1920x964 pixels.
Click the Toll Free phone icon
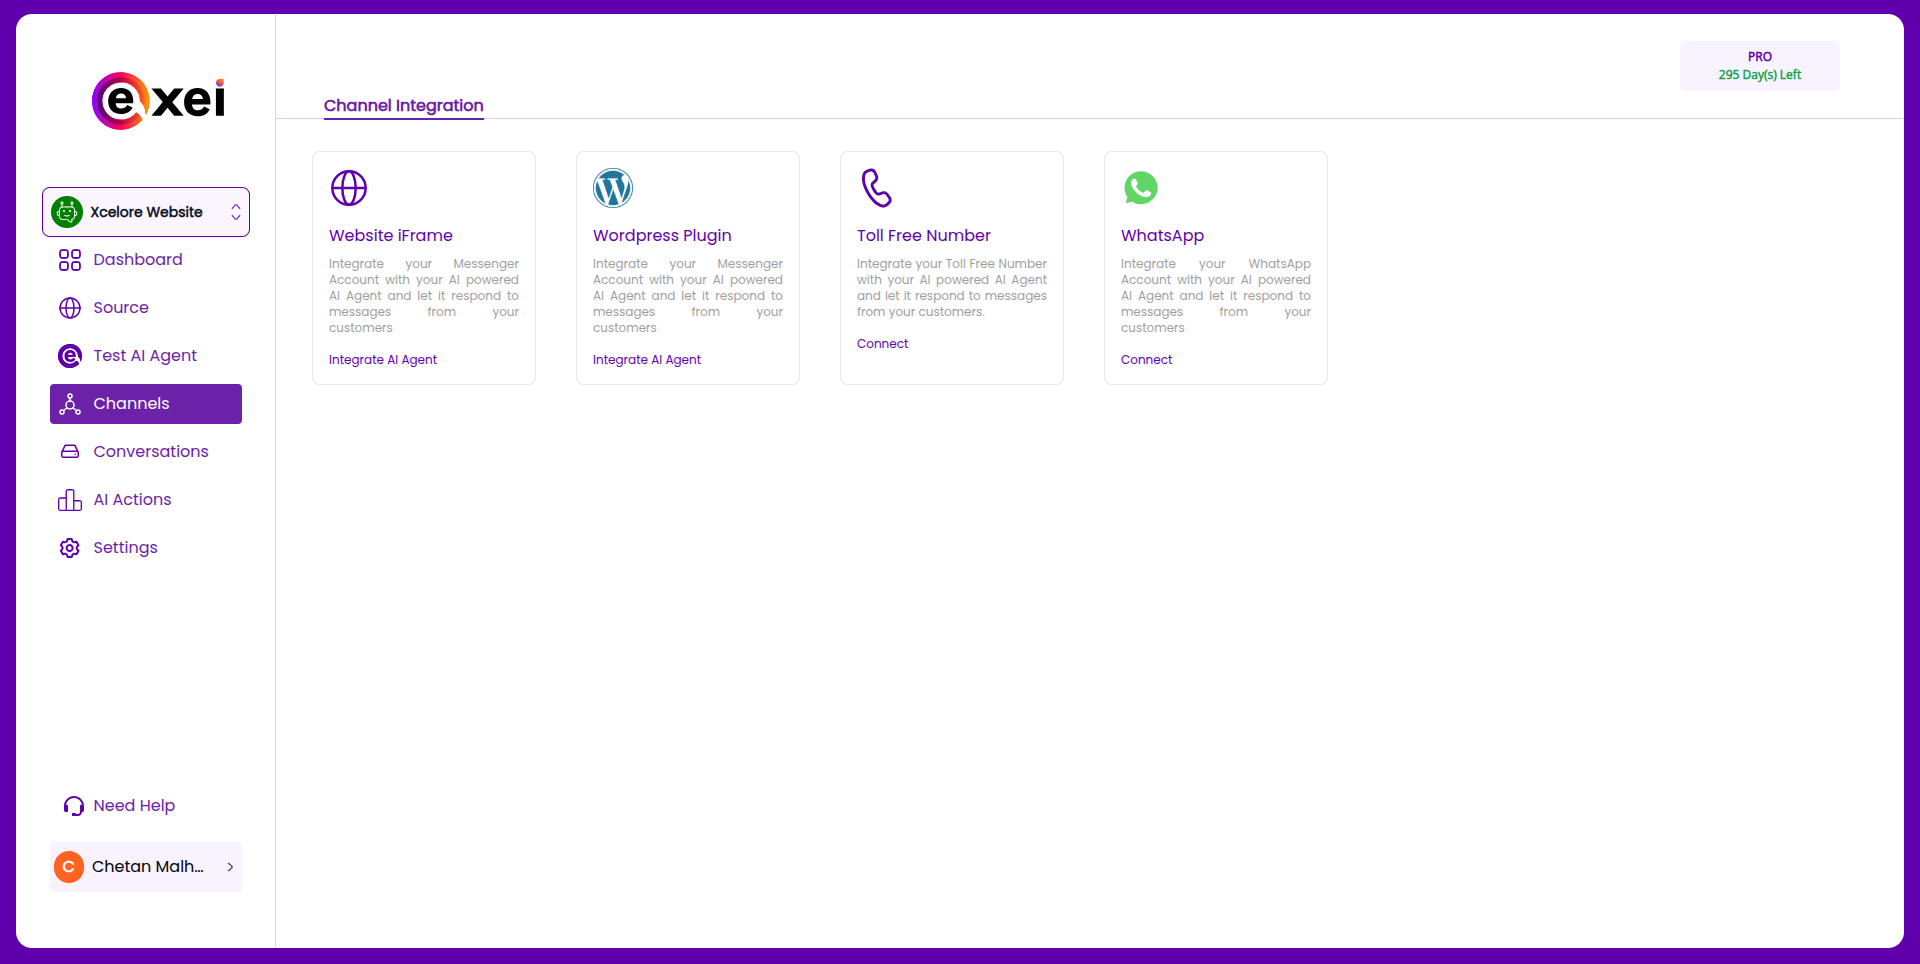(x=876, y=188)
